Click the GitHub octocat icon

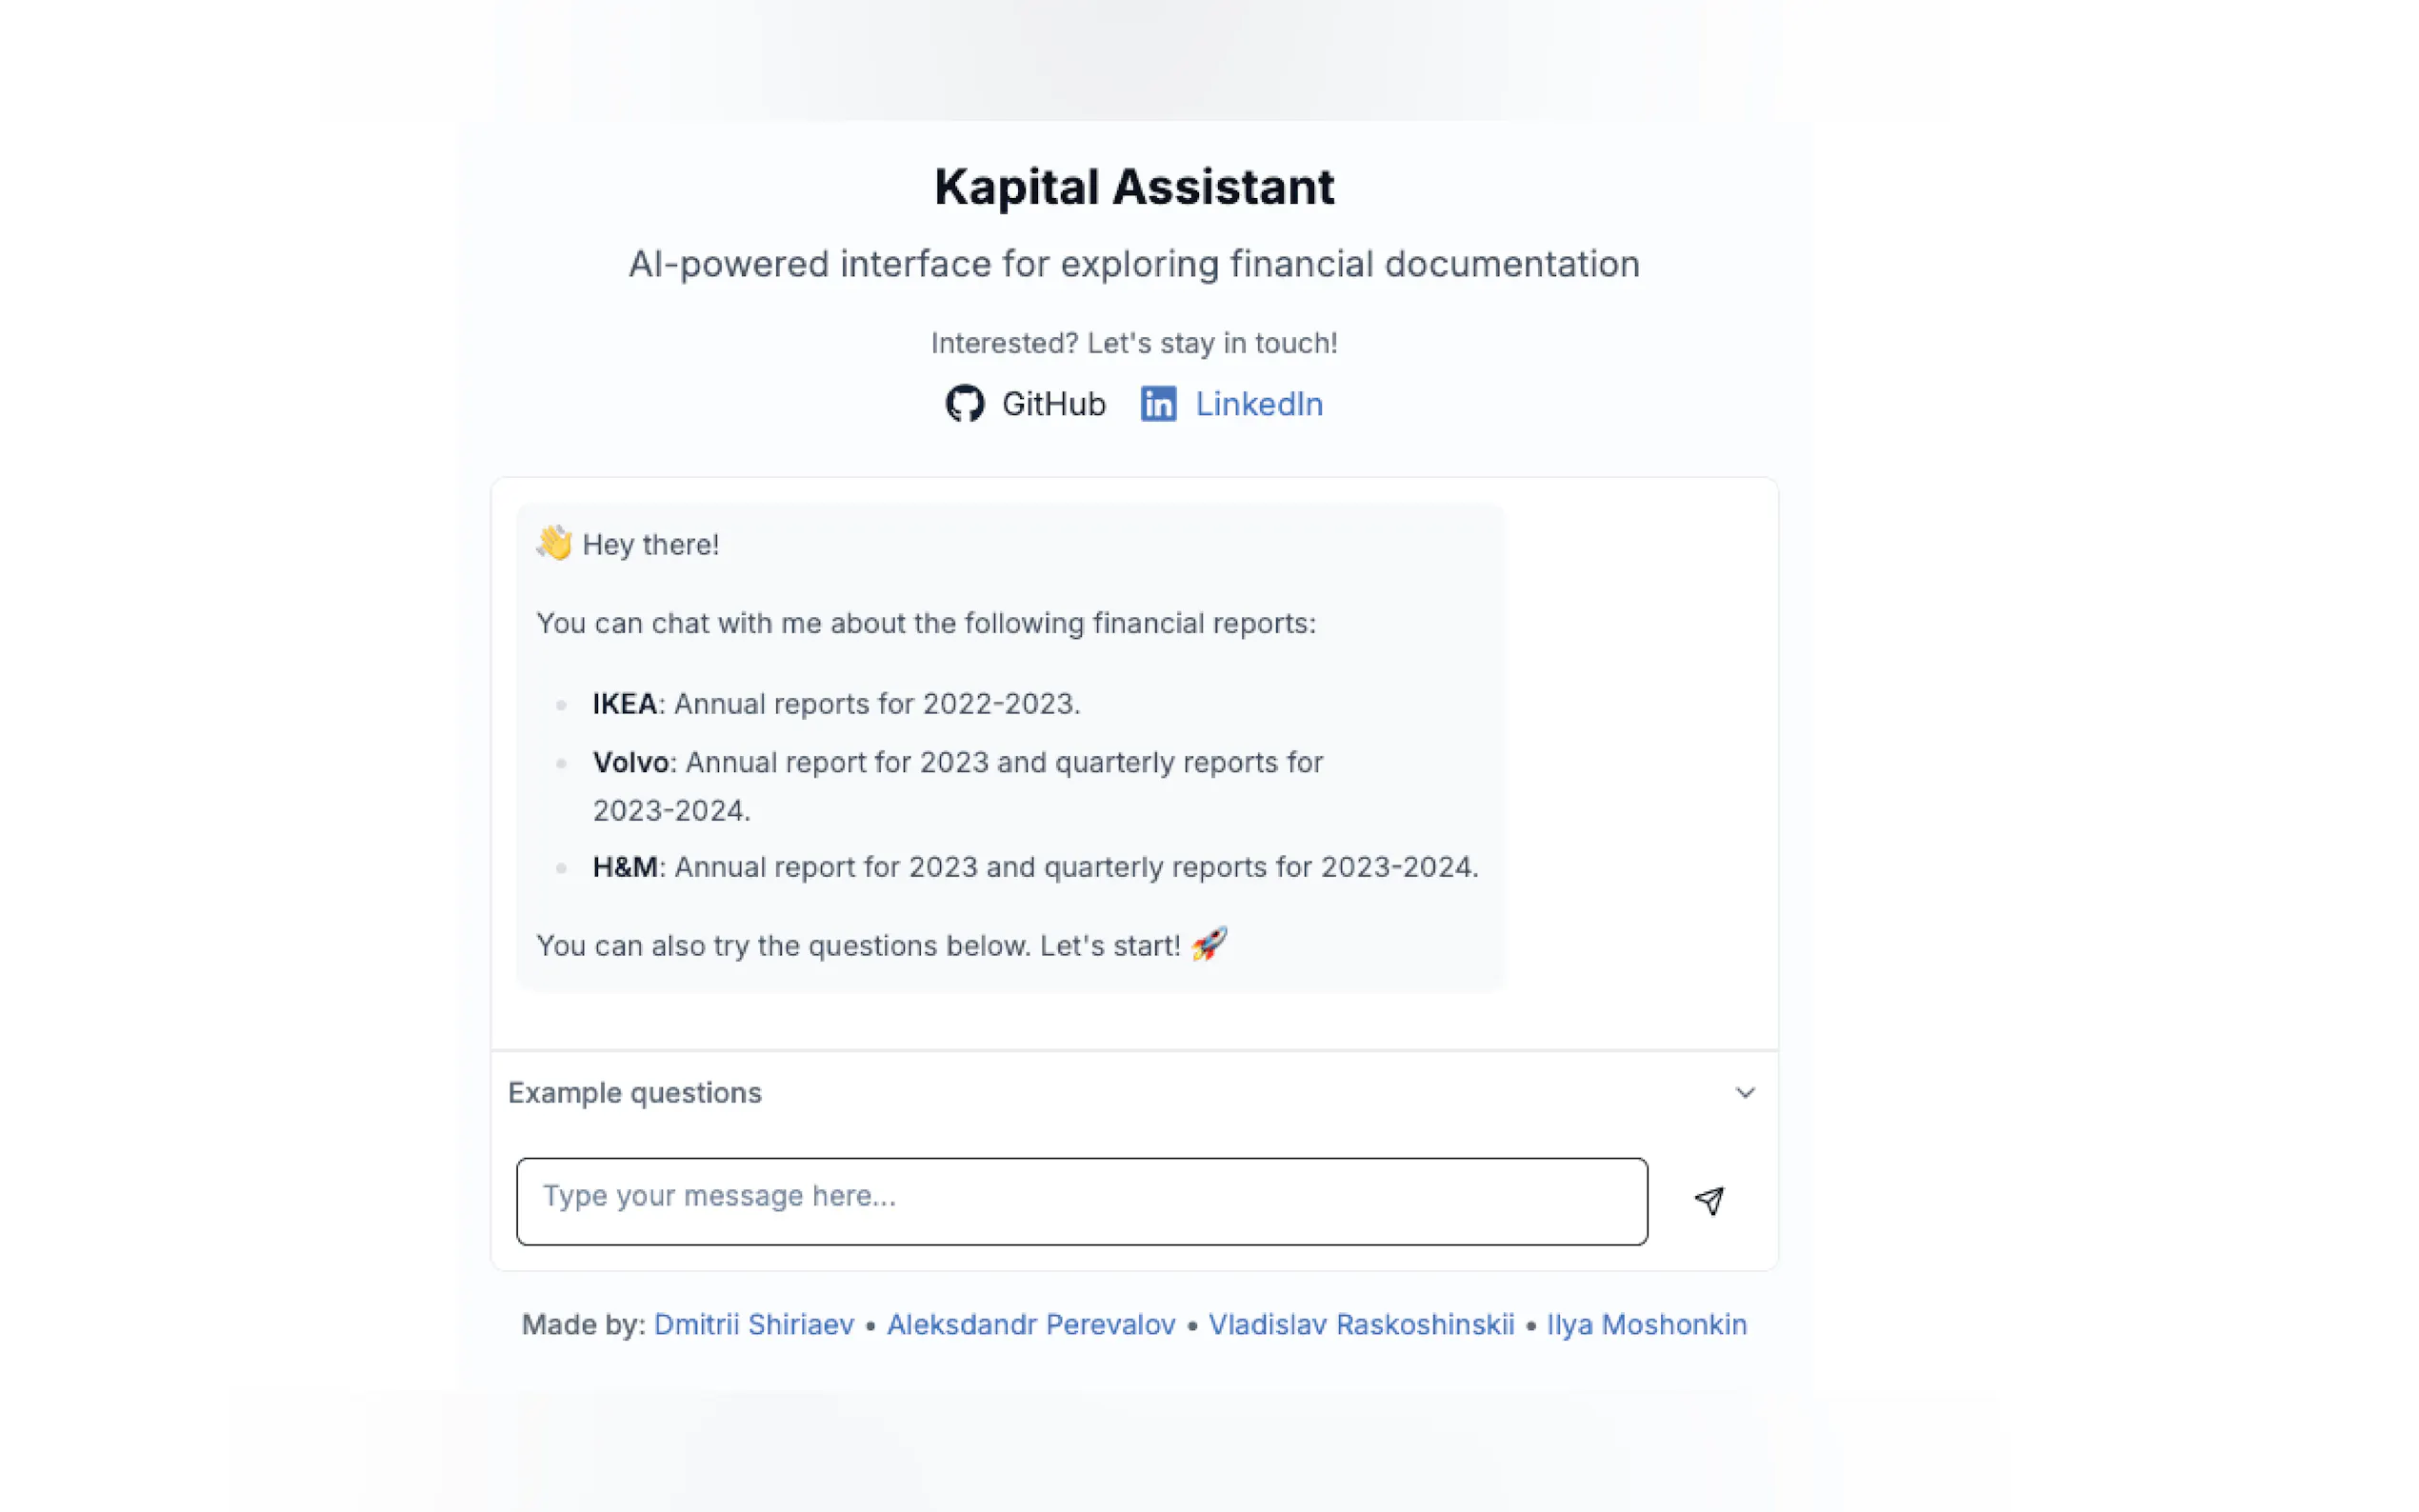pyautogui.click(x=964, y=404)
